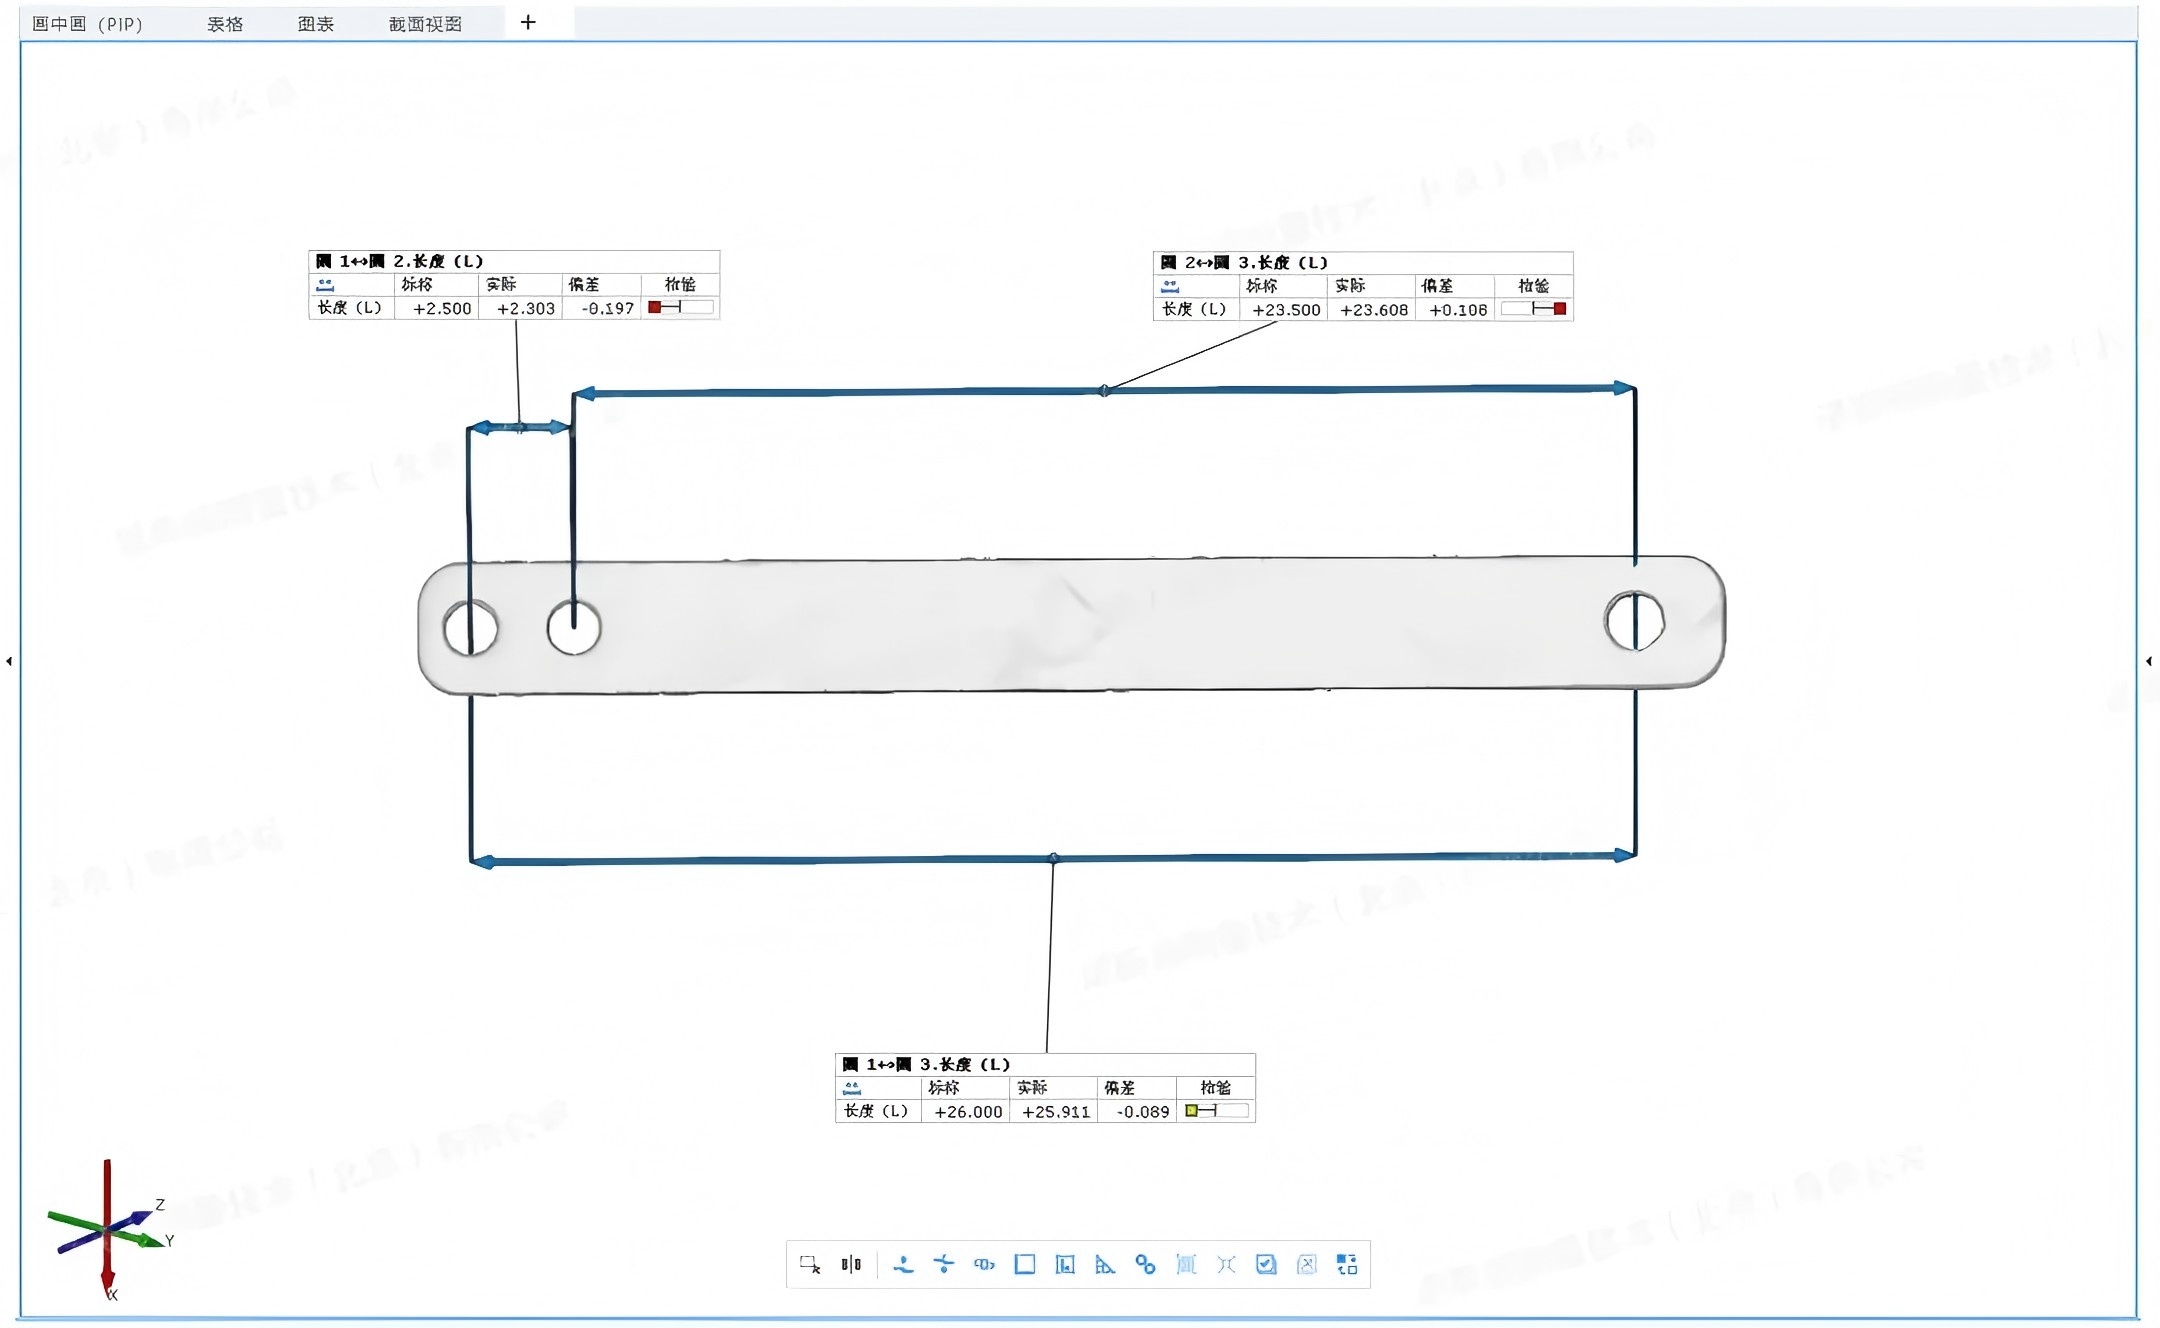Click the mirror/symmetry split icon

tap(851, 1265)
